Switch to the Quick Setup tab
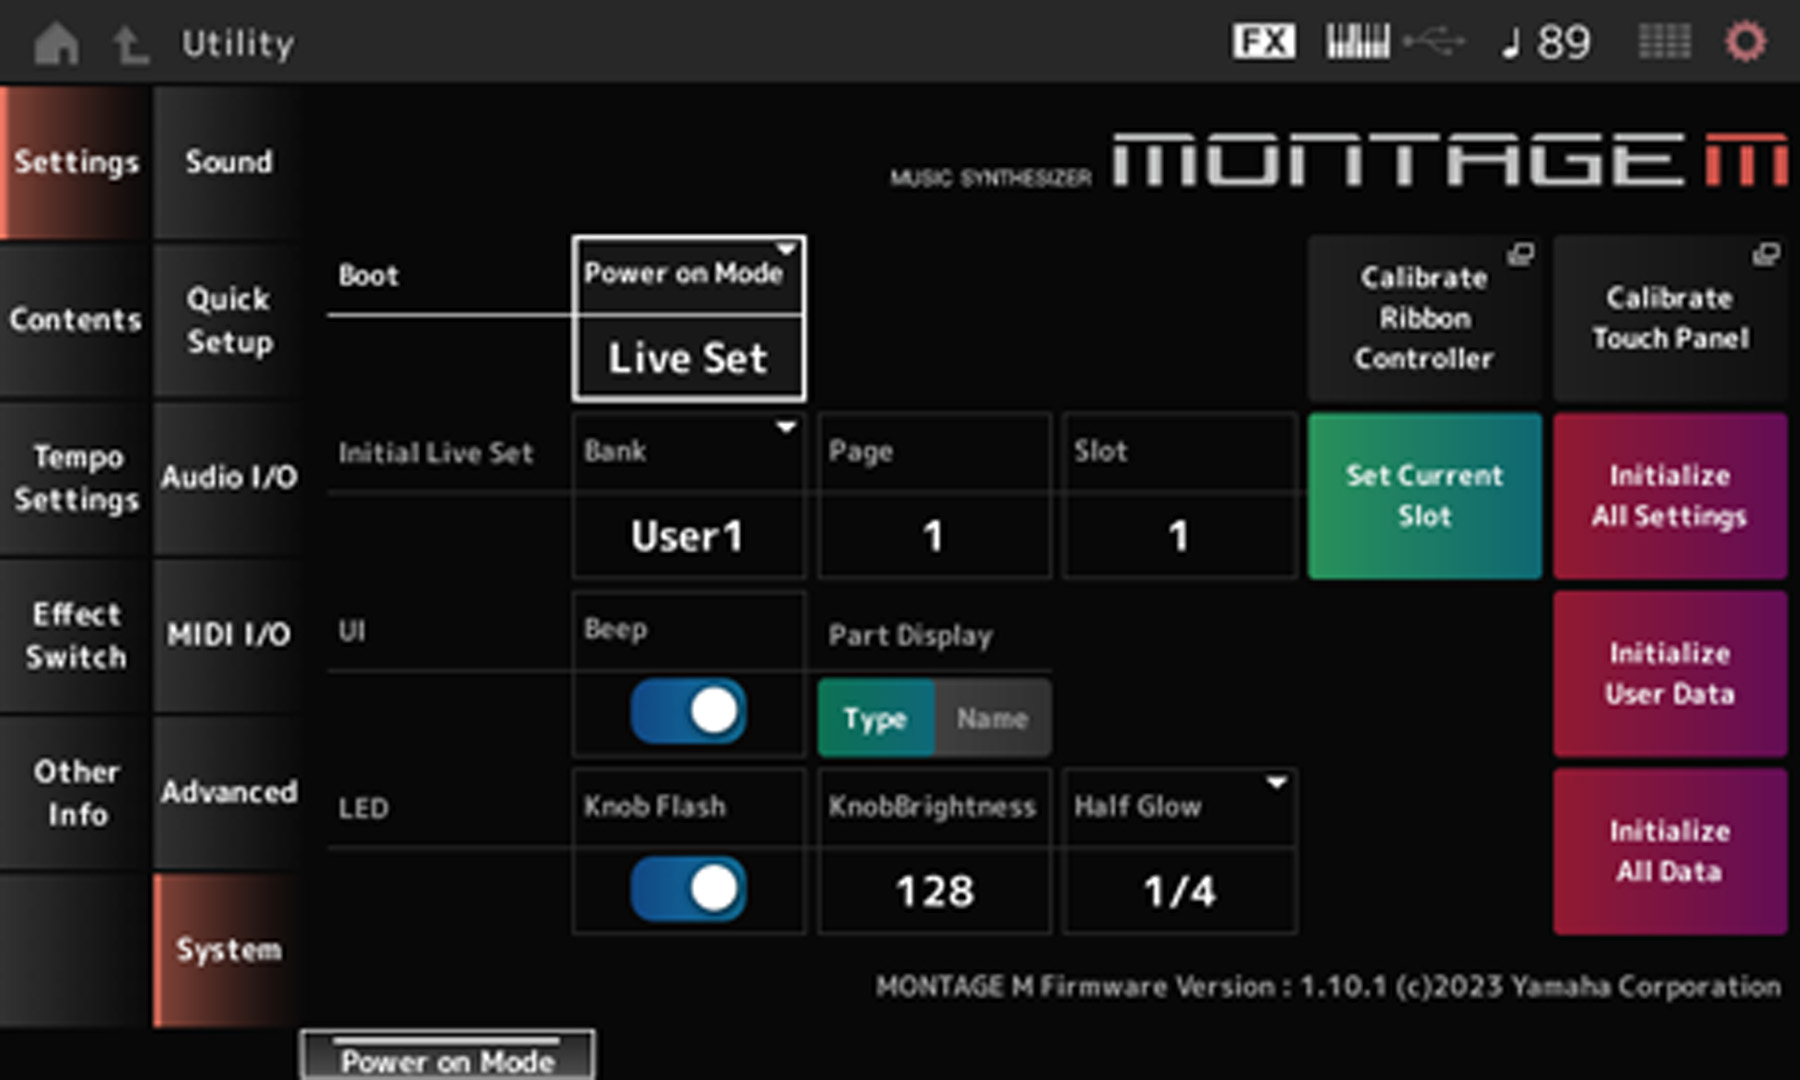This screenshot has height=1080, width=1800. point(228,320)
